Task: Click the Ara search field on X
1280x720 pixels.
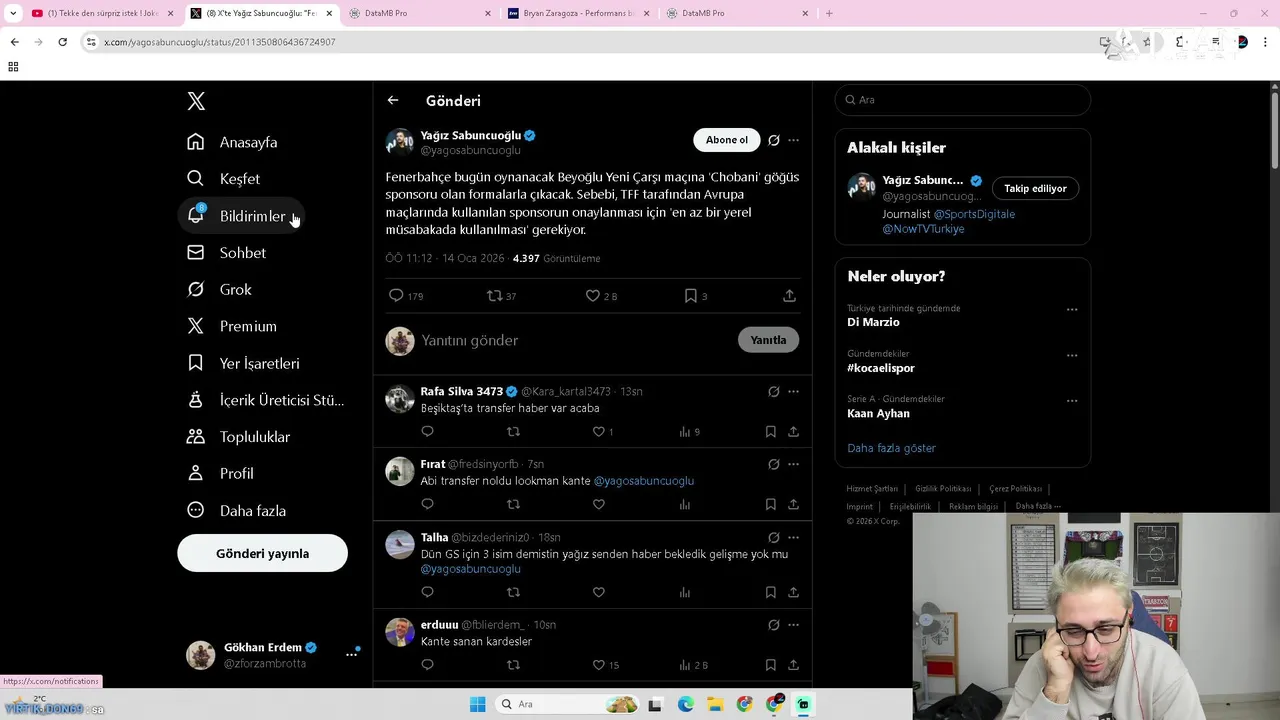Action: (963, 100)
